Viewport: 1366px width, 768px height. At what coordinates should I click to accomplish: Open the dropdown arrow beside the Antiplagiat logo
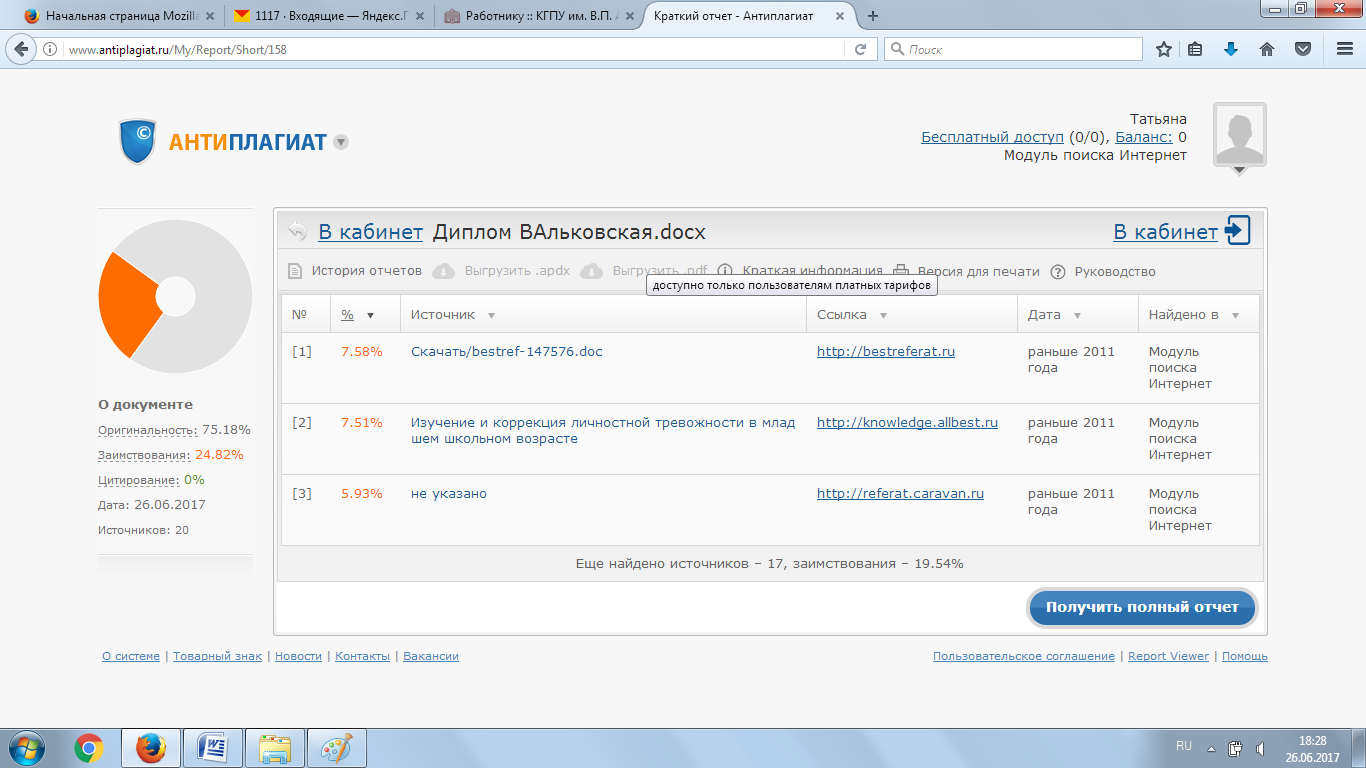pos(341,142)
